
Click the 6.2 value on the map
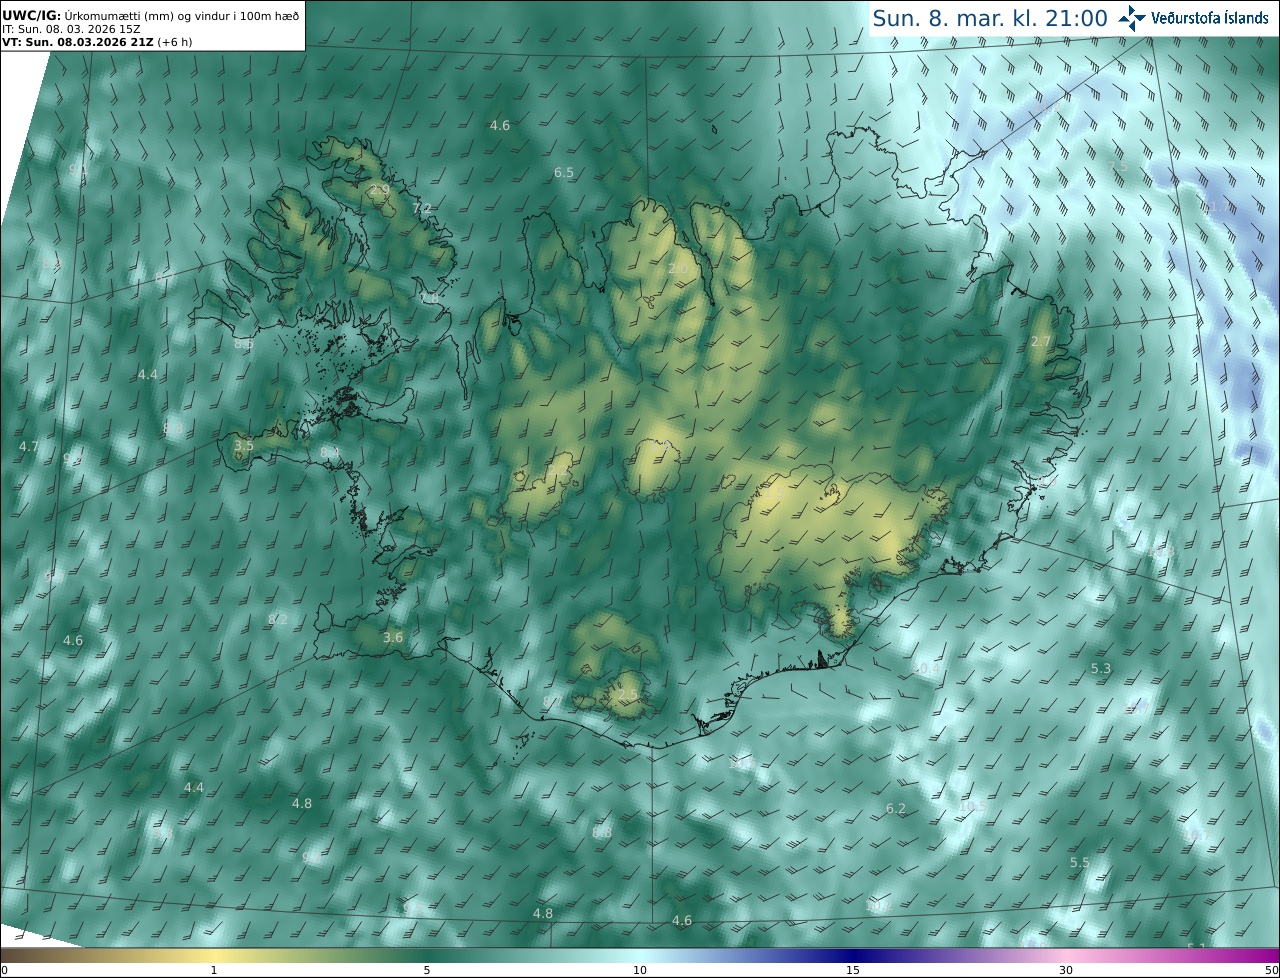[896, 808]
